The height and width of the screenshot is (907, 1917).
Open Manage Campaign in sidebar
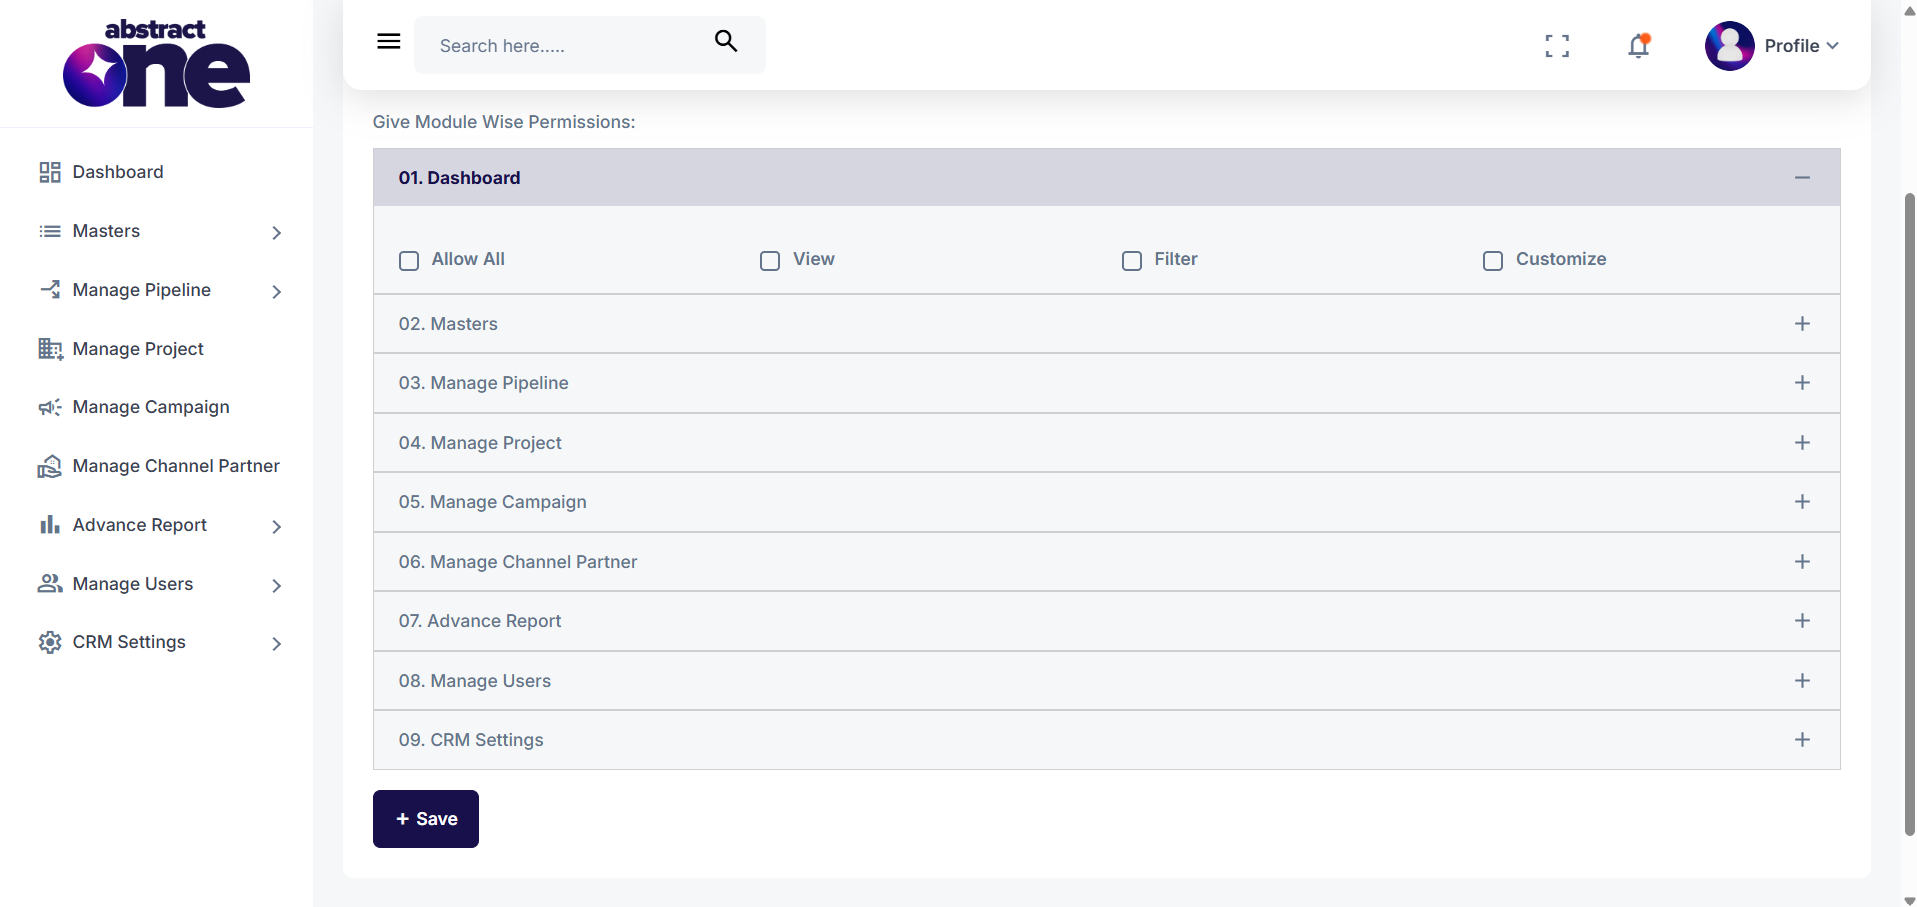pos(151,407)
